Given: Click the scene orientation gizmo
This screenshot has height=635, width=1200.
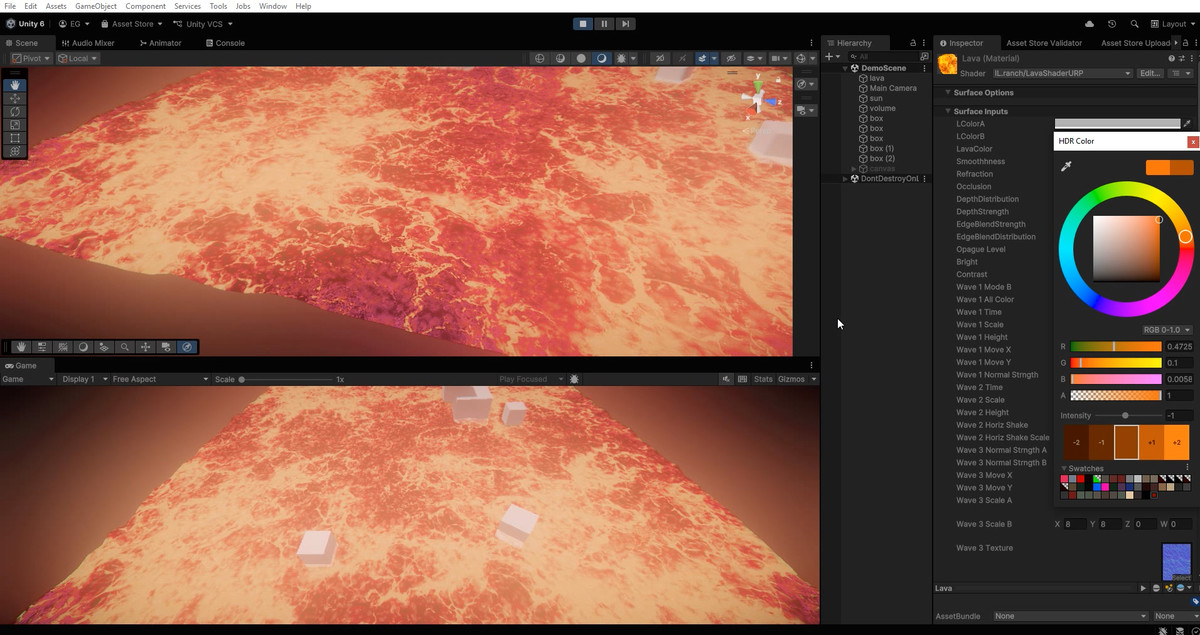Looking at the screenshot, I should (758, 98).
